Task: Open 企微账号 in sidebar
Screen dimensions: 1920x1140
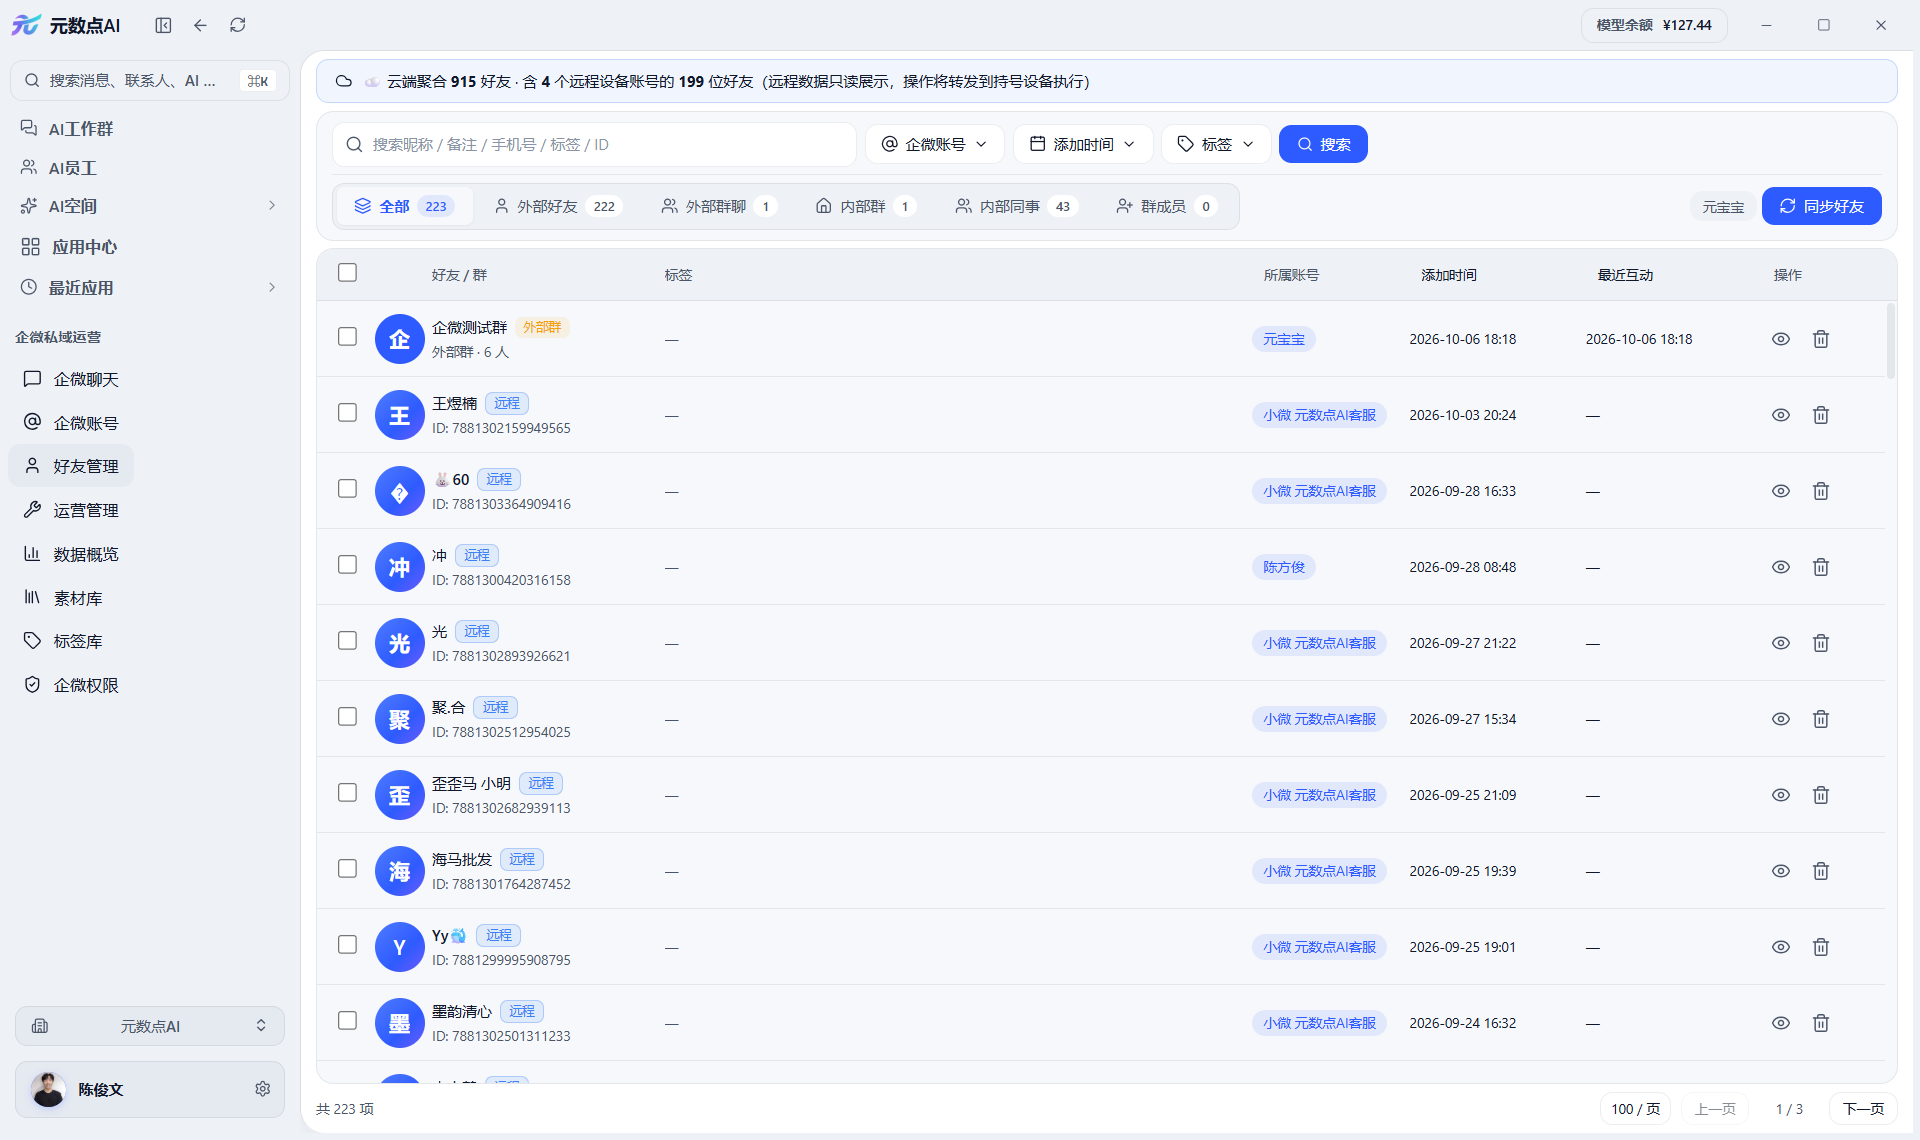Action: coord(72,423)
